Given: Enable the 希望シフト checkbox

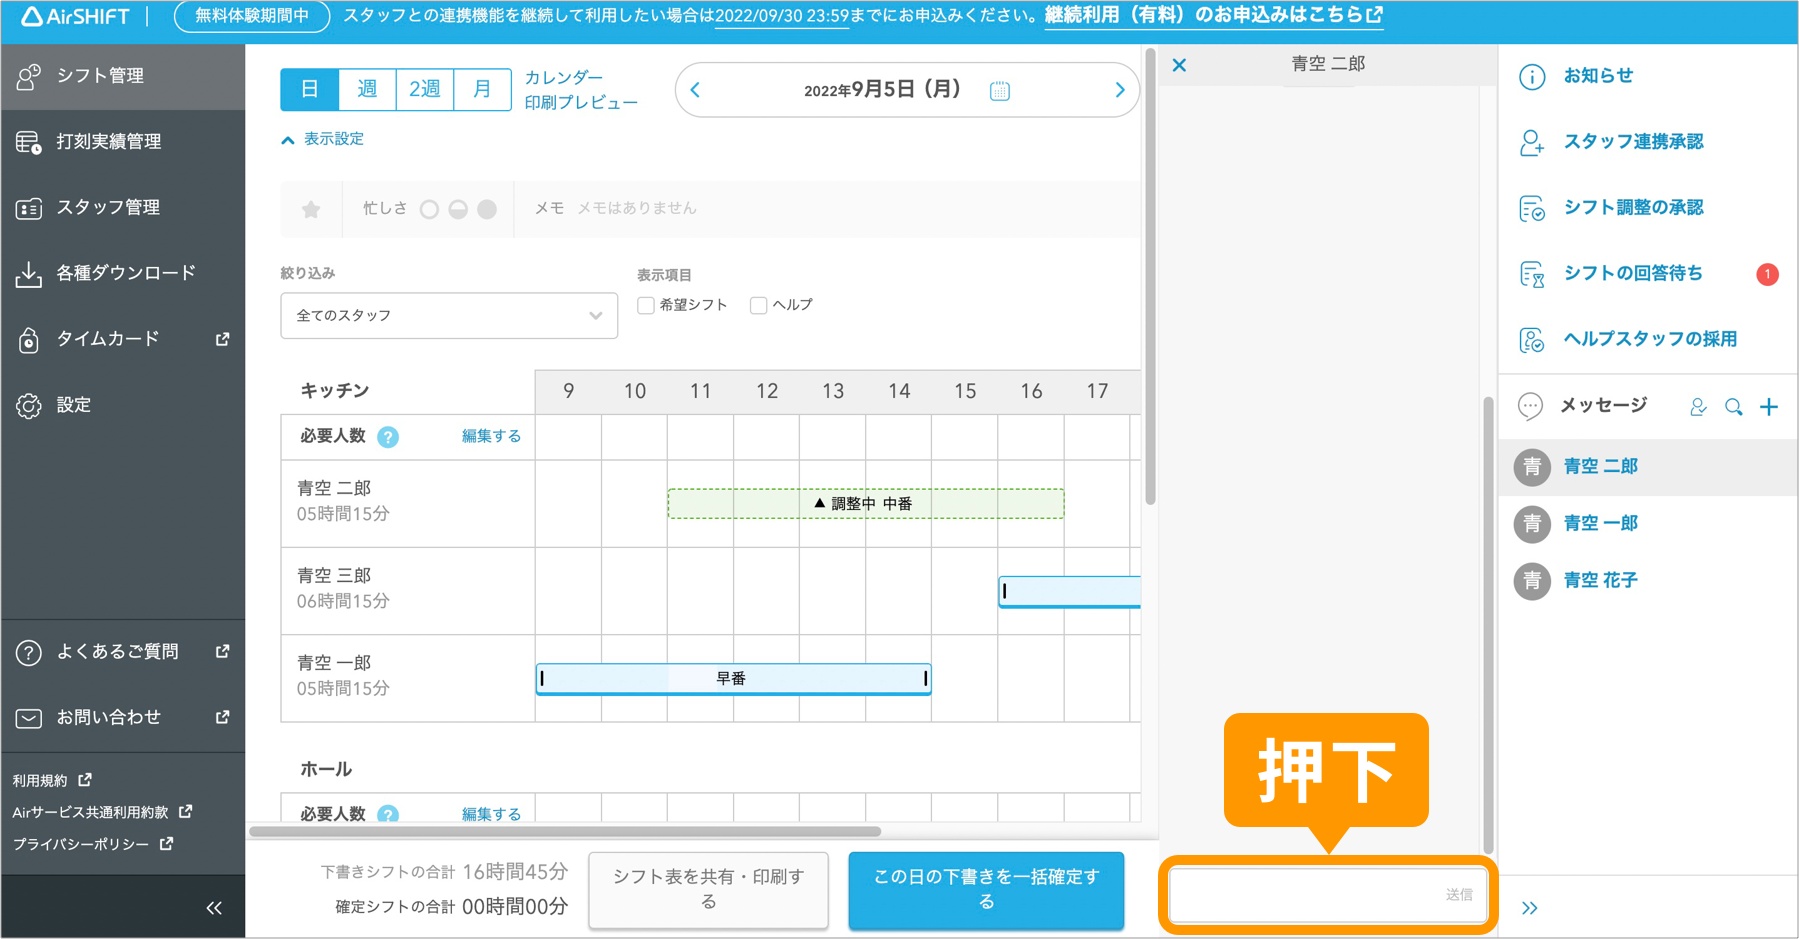Looking at the screenshot, I should pyautogui.click(x=645, y=304).
